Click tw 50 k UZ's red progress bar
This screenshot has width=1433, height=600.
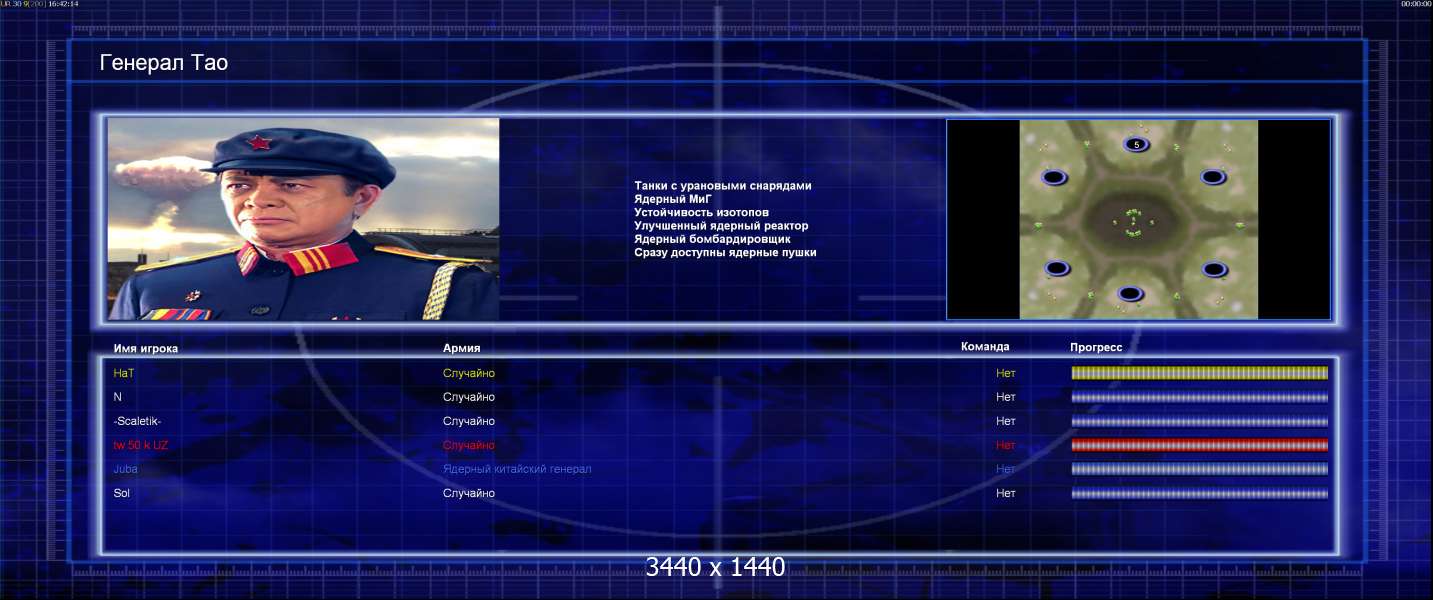[1200, 445]
